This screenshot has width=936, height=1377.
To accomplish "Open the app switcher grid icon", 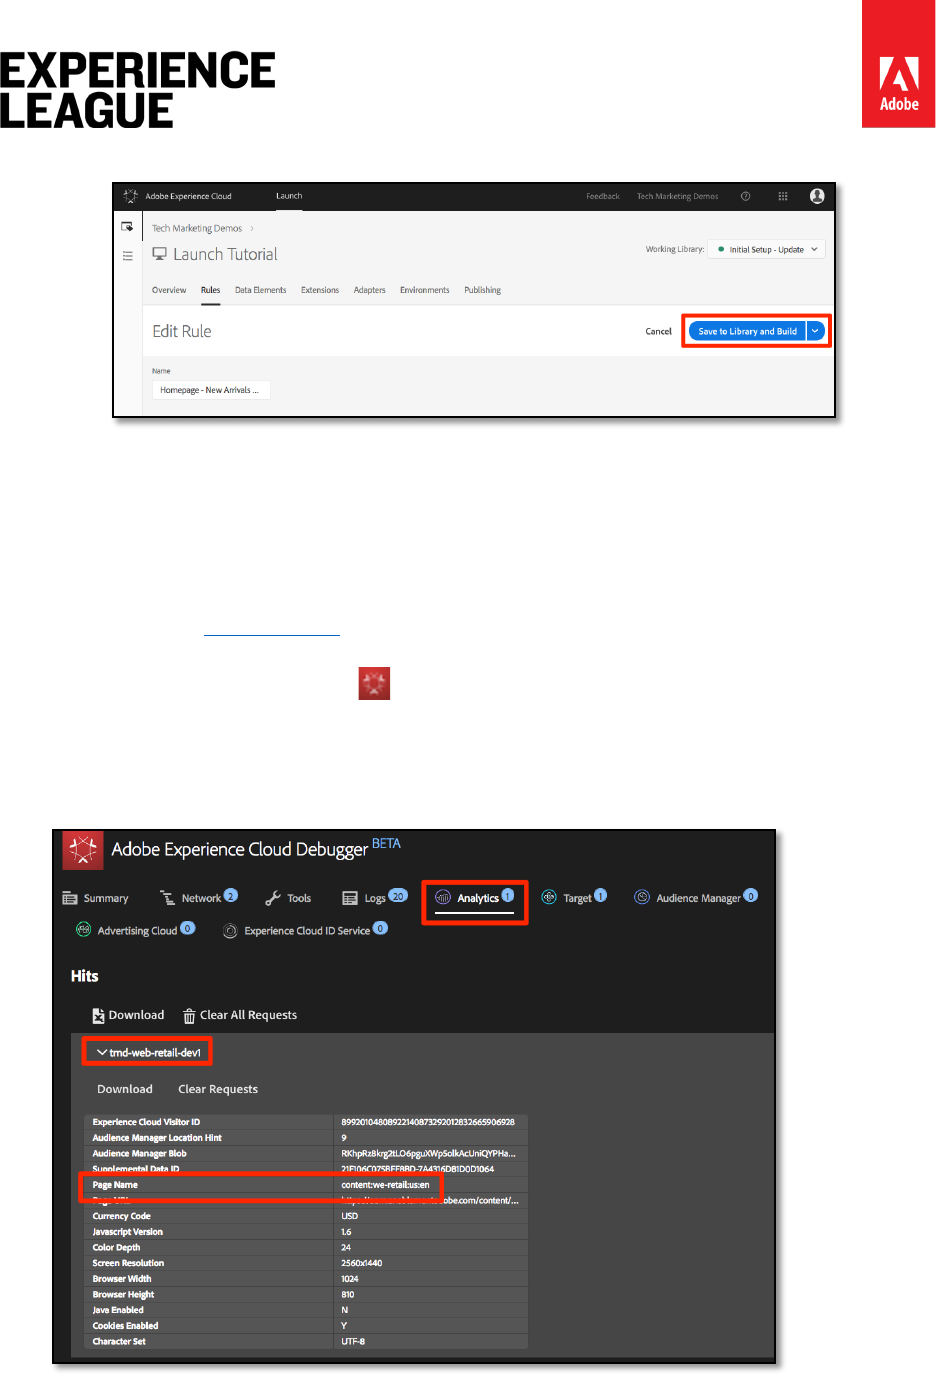I will (783, 196).
